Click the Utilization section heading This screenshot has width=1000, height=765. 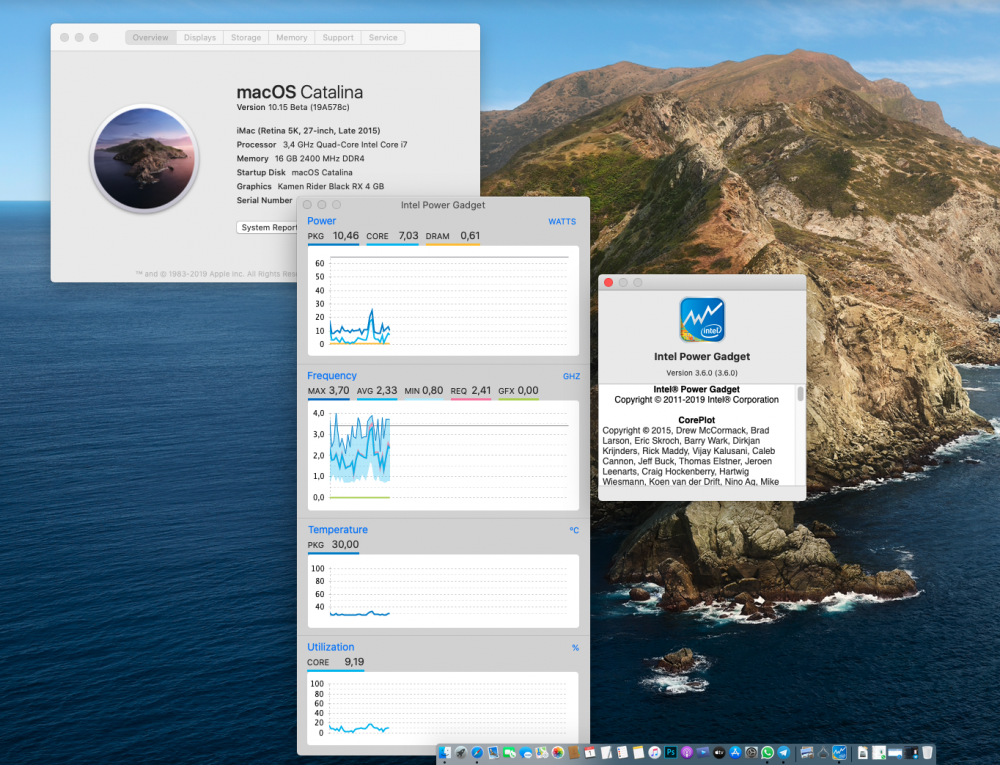click(330, 646)
